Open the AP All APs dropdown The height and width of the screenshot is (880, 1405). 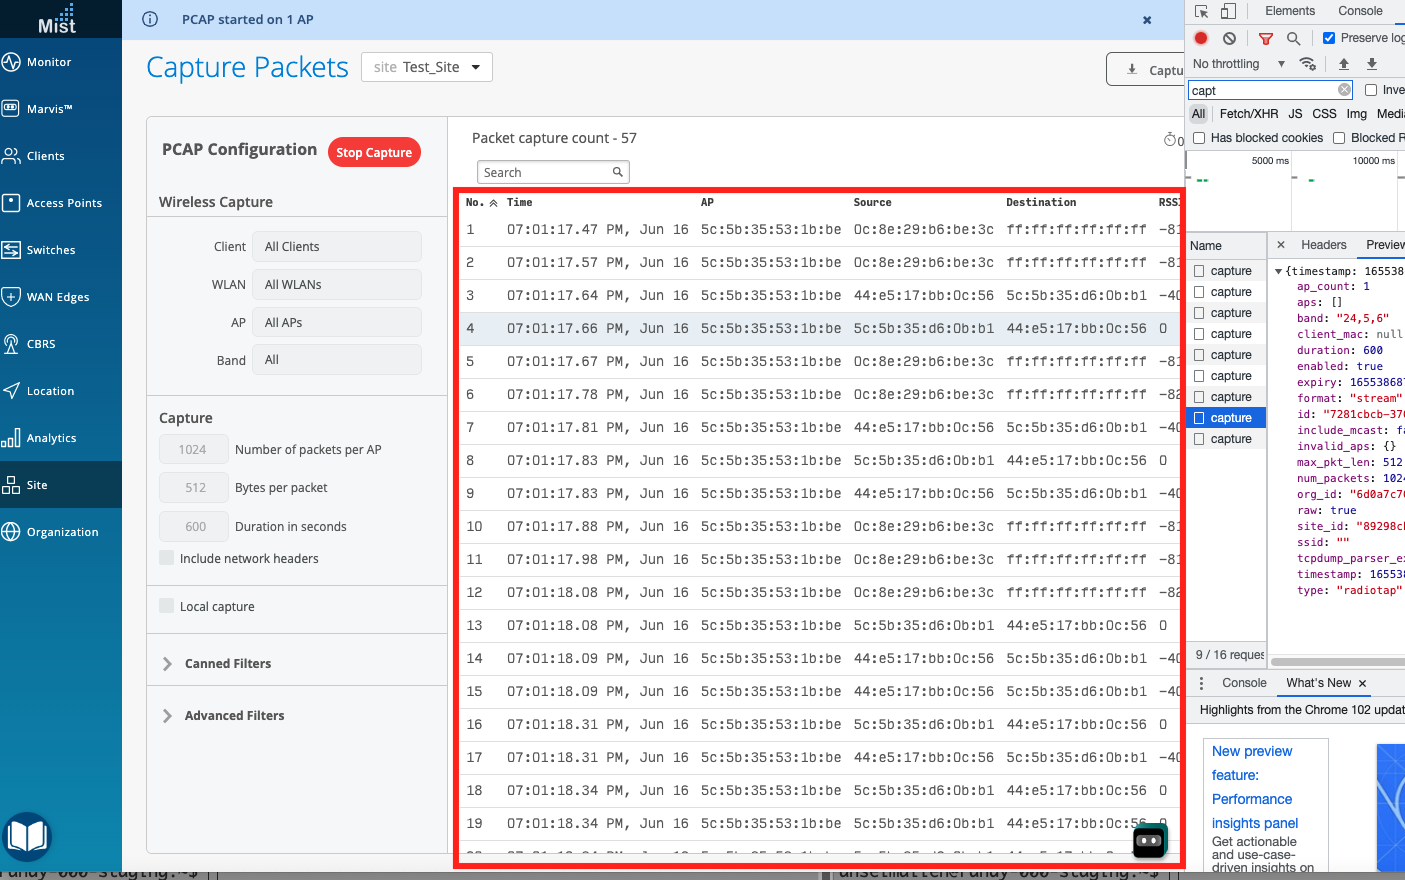point(336,323)
